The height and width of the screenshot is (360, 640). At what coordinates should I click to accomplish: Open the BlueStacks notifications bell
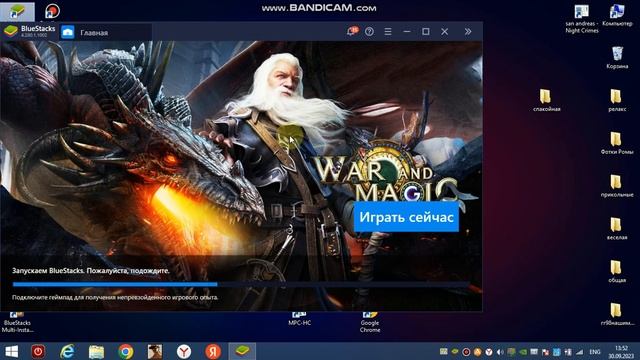pos(351,31)
